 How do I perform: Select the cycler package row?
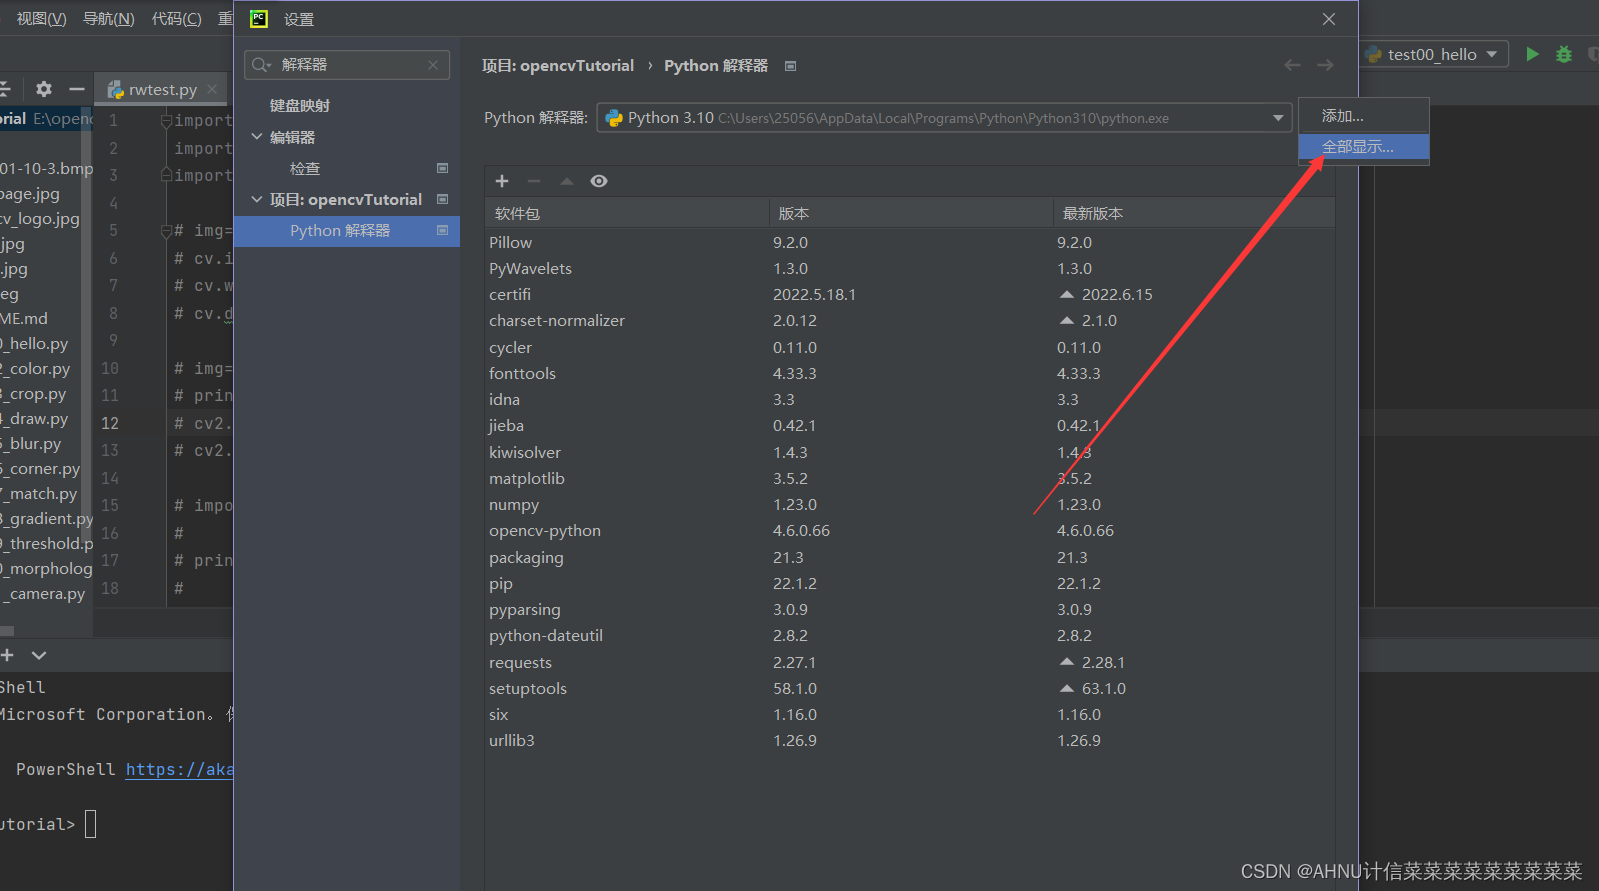910,347
